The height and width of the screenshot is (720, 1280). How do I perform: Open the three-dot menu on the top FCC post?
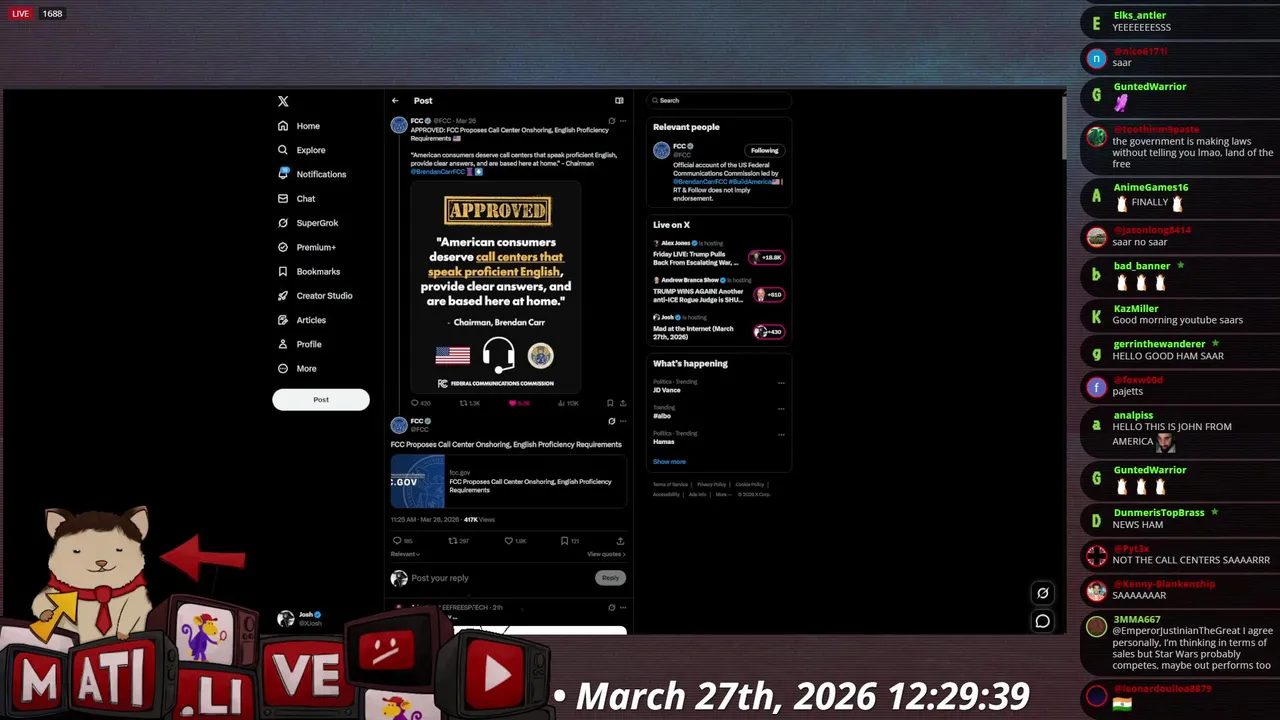(623, 121)
